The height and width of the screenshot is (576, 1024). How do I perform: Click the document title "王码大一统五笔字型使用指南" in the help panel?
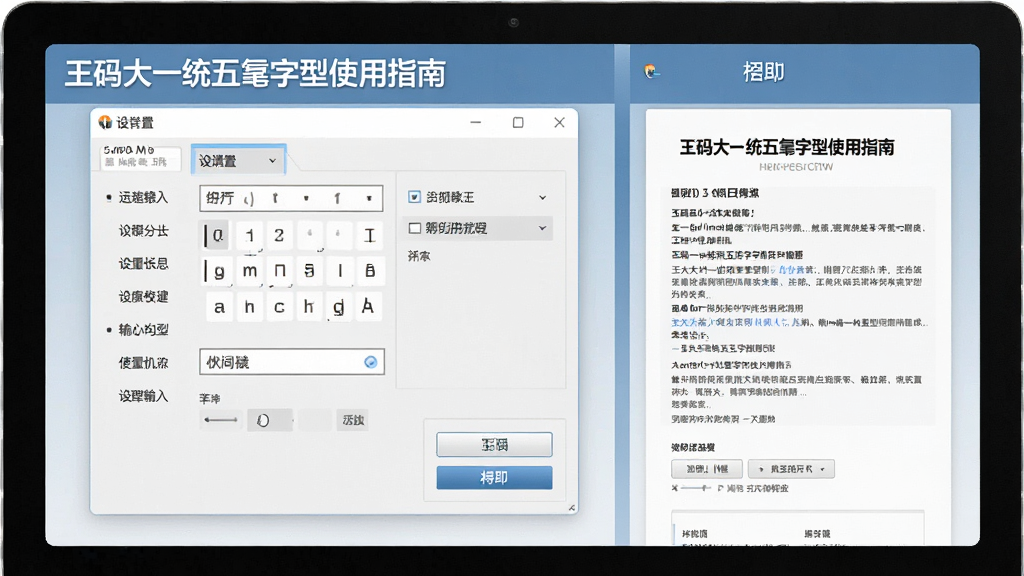point(787,147)
